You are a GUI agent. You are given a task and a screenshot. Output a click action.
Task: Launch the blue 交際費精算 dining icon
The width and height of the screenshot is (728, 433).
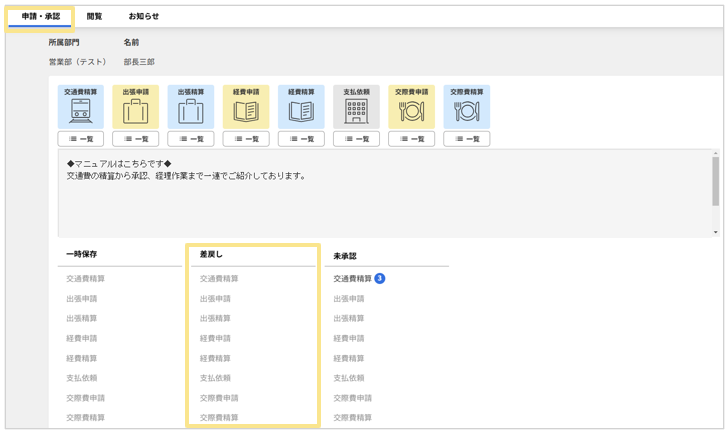pyautogui.click(x=467, y=108)
